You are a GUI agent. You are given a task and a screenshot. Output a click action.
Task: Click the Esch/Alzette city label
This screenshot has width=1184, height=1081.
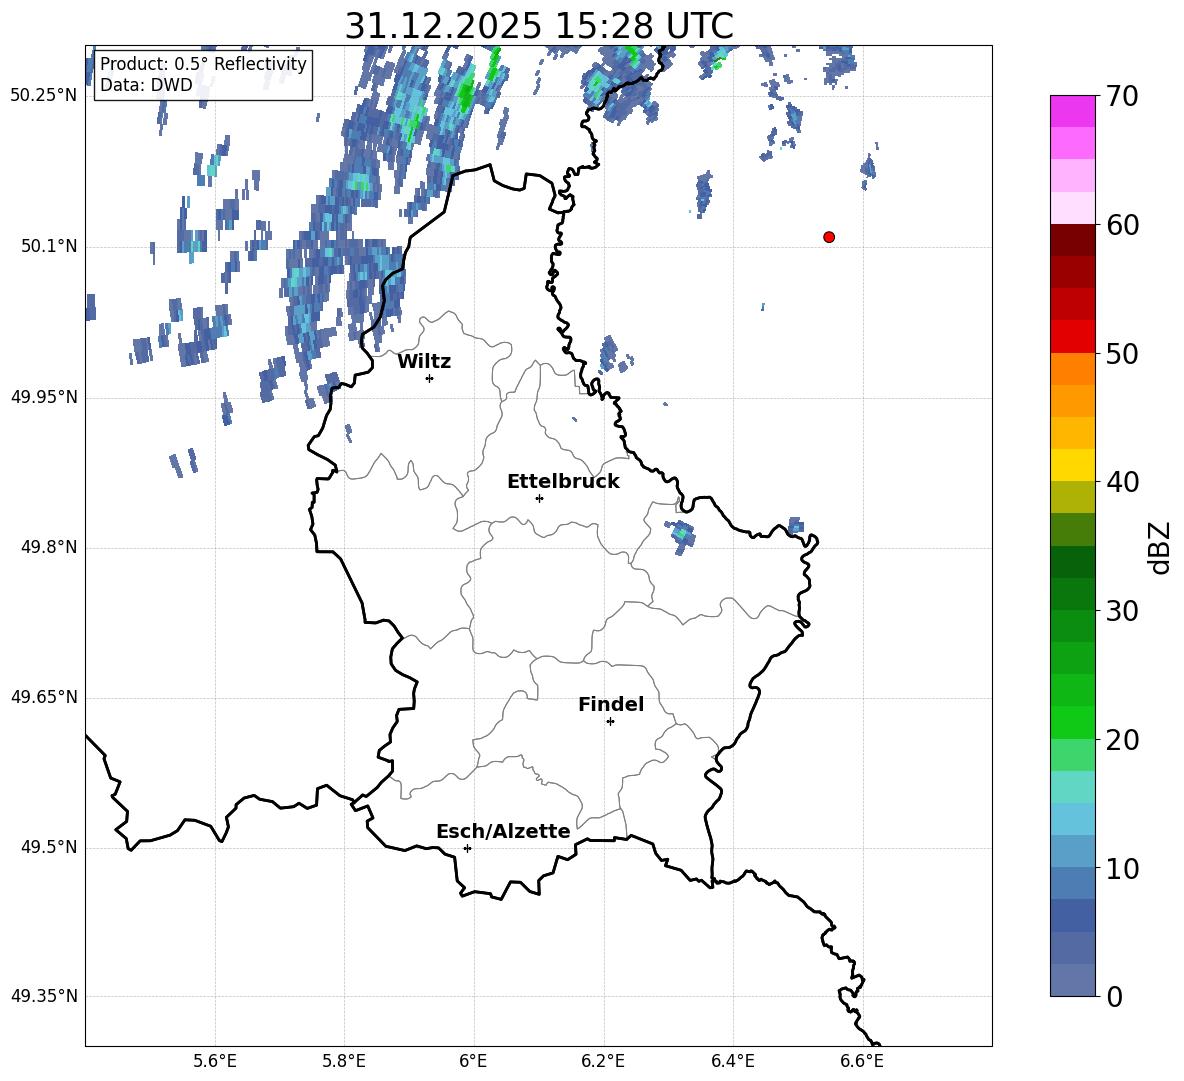point(502,832)
